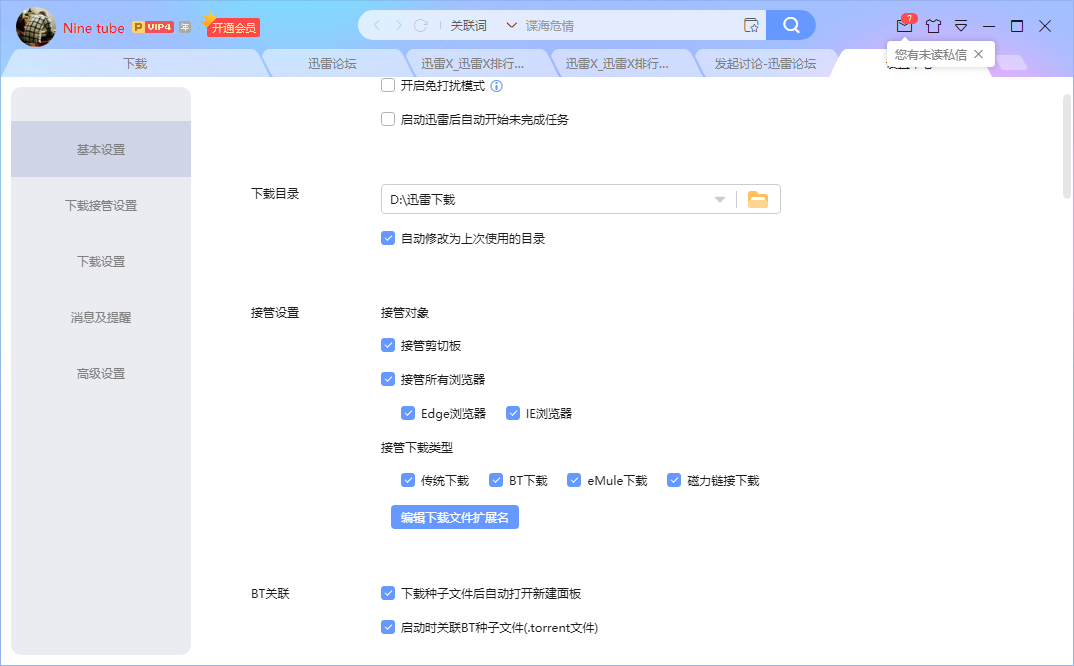The width and height of the screenshot is (1074, 666).
Task: Open the download directory dropdown arrow
Action: (x=720, y=198)
